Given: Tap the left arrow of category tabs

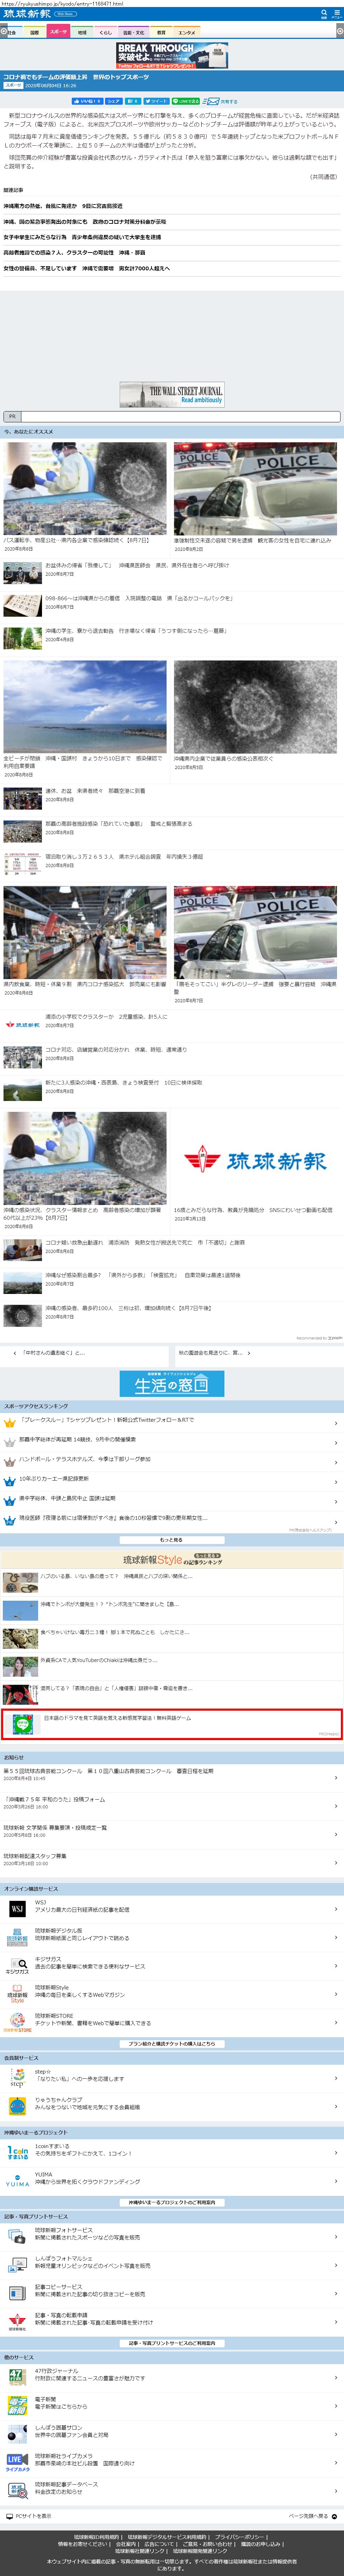Looking at the screenshot, I should pyautogui.click(x=4, y=32).
